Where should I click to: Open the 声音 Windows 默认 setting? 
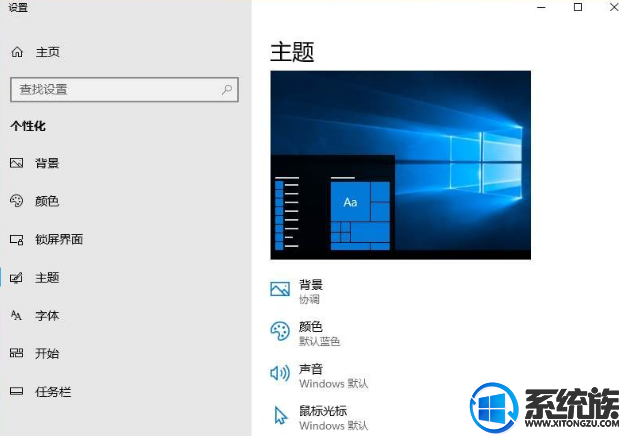(319, 376)
